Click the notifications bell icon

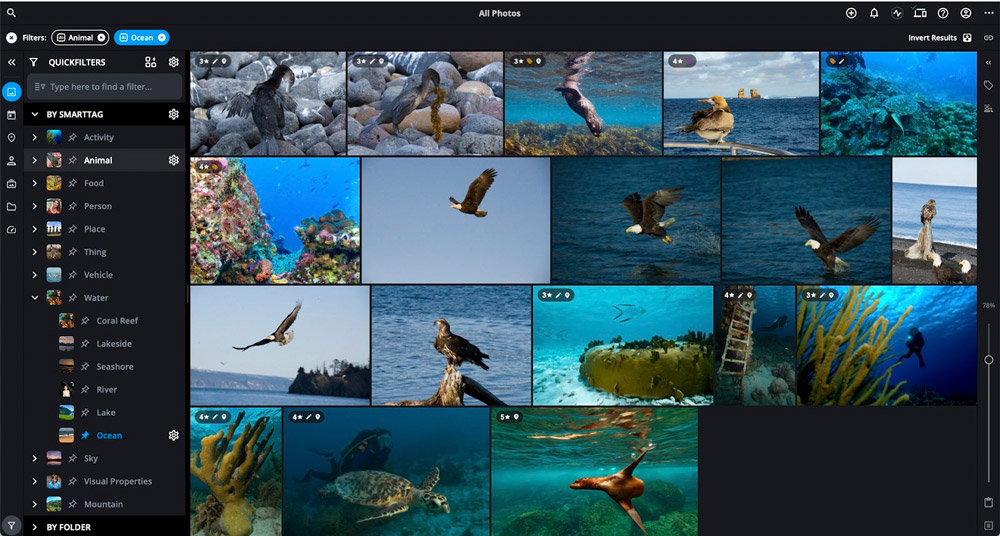point(874,13)
